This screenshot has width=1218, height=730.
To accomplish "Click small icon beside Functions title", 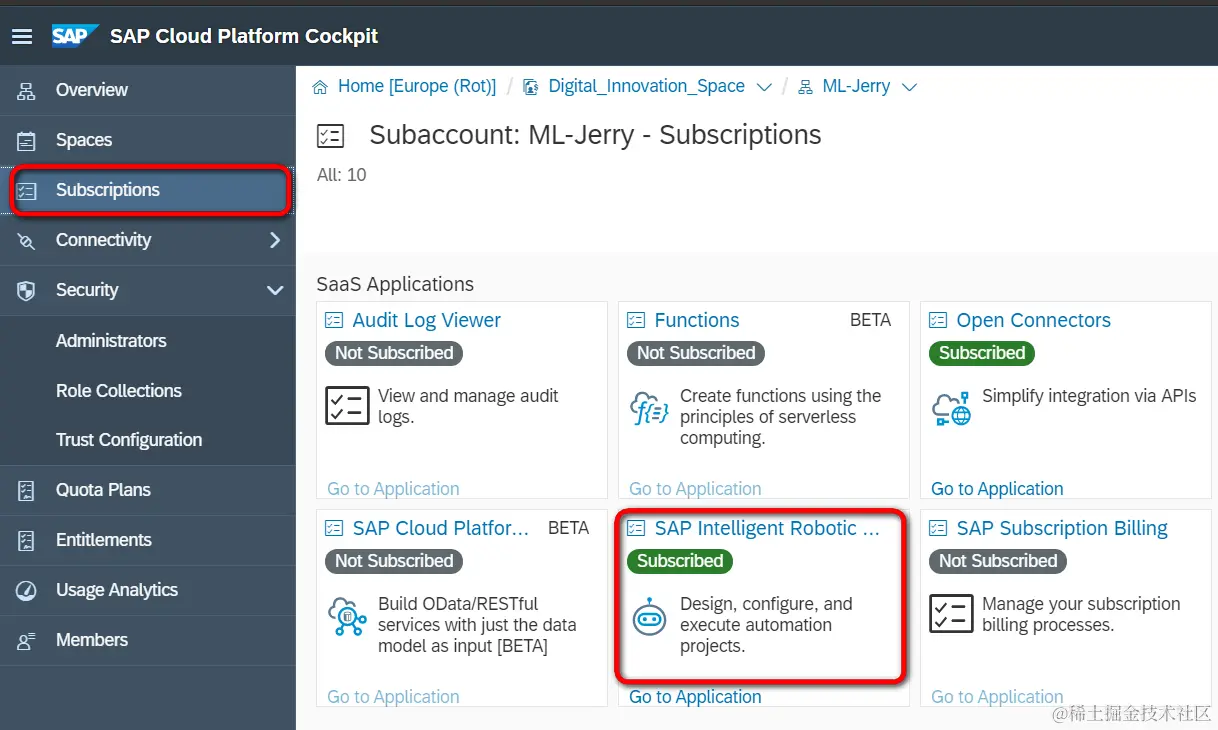I will click(636, 320).
